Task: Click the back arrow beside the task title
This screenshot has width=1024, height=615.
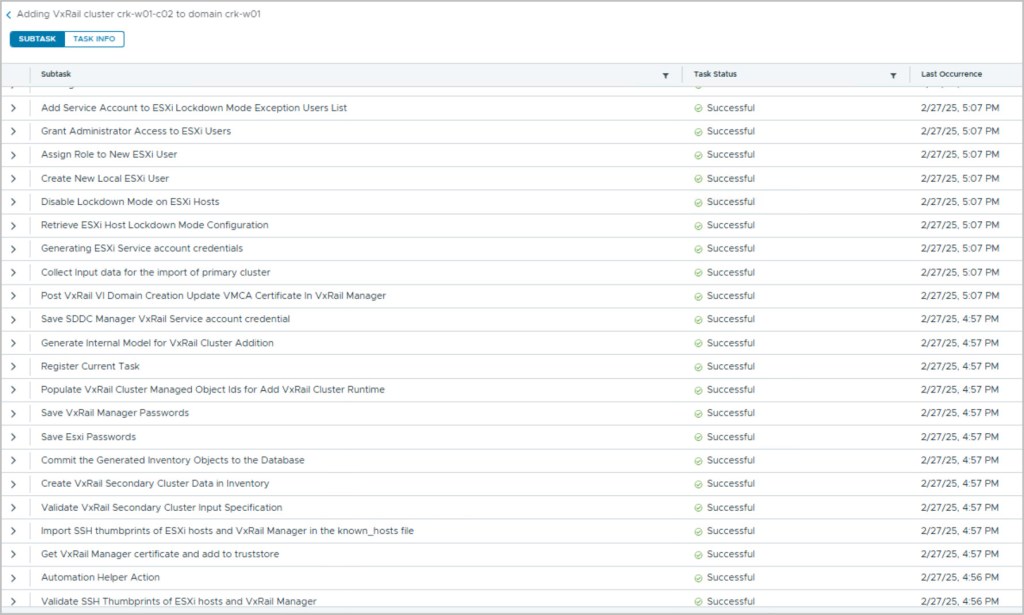Action: (x=9, y=15)
